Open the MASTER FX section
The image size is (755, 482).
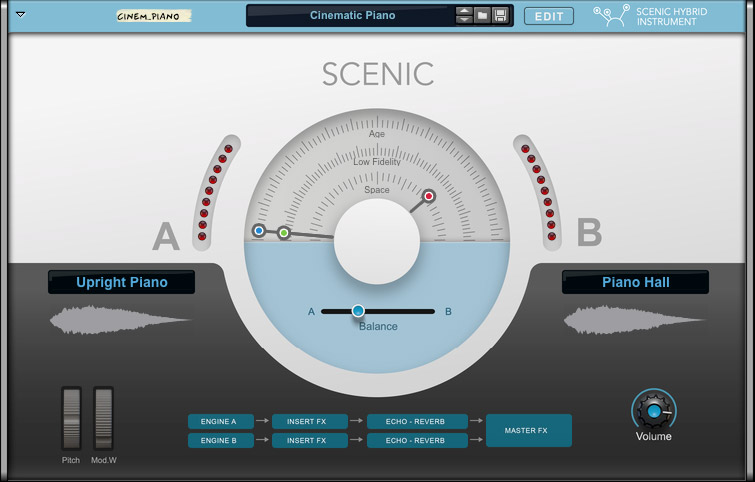pyautogui.click(x=529, y=430)
